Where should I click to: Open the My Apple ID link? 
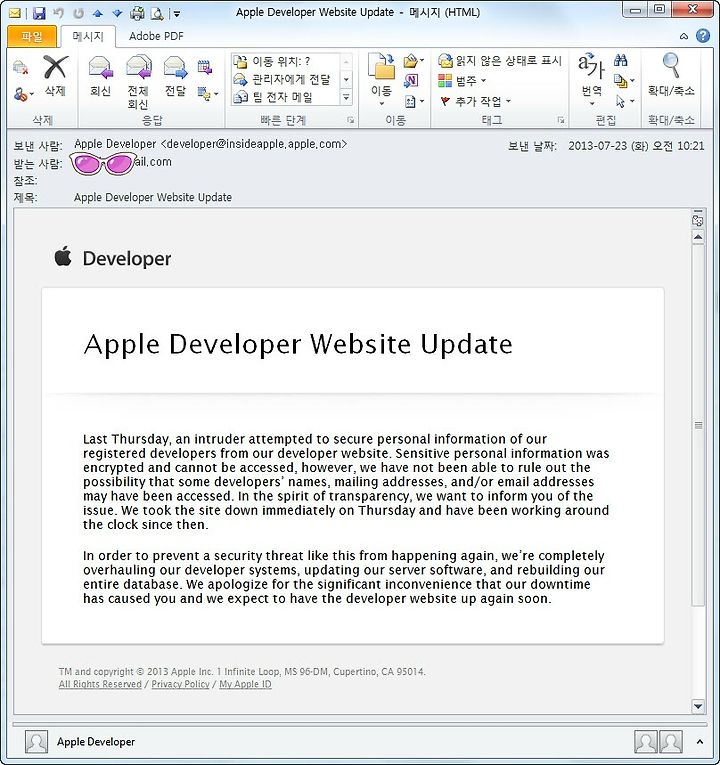[245, 684]
